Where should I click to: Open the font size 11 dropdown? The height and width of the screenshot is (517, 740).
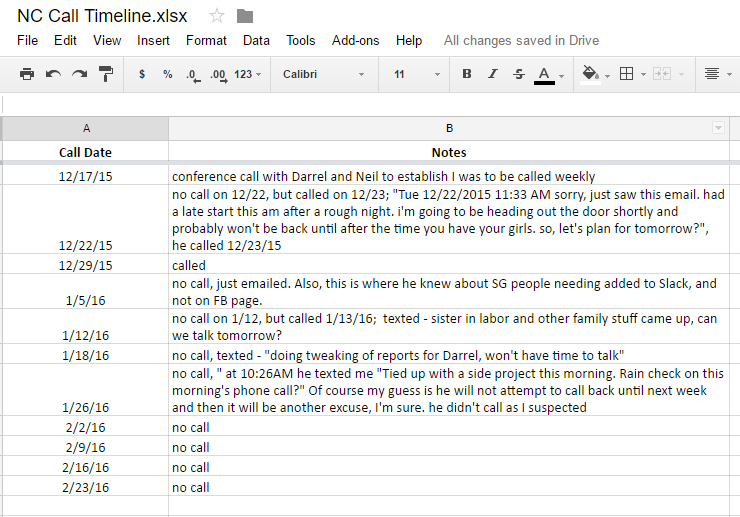417,74
